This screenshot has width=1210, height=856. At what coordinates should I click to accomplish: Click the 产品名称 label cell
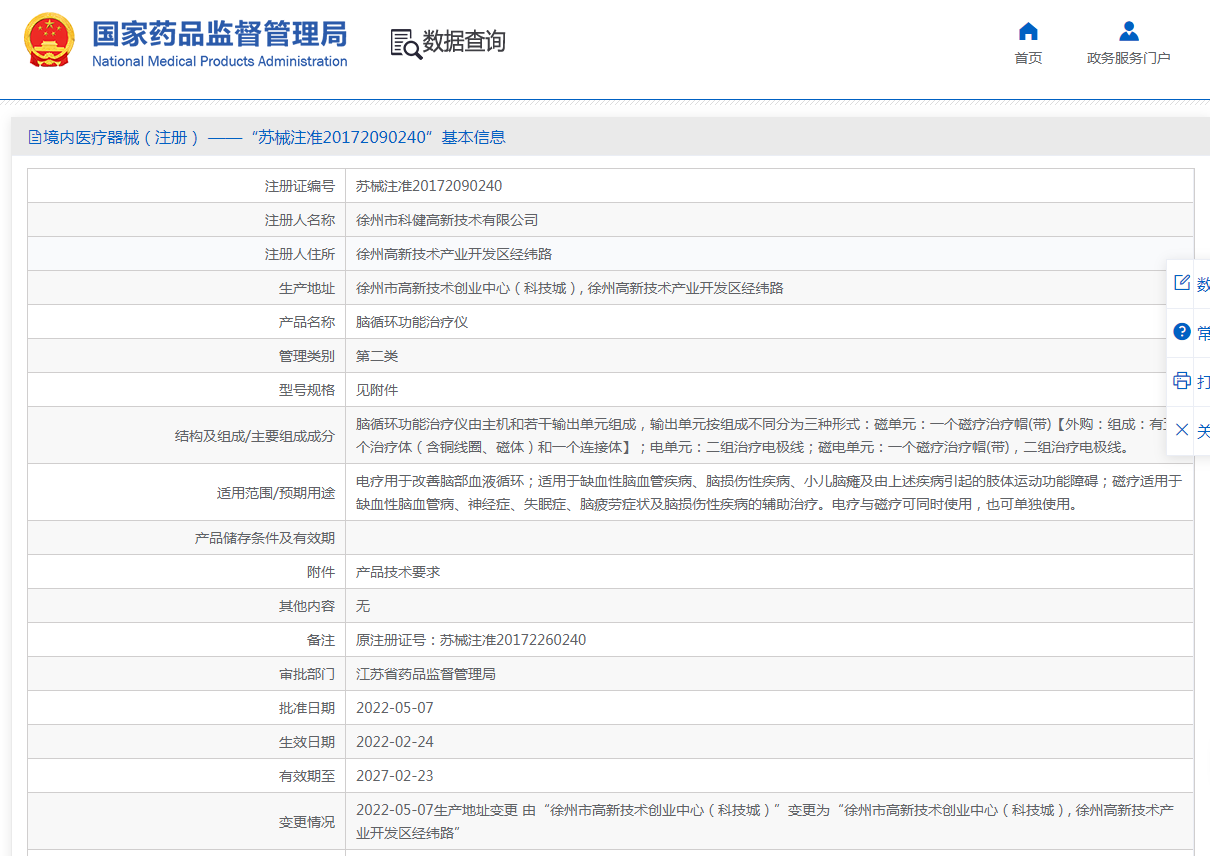pos(186,322)
